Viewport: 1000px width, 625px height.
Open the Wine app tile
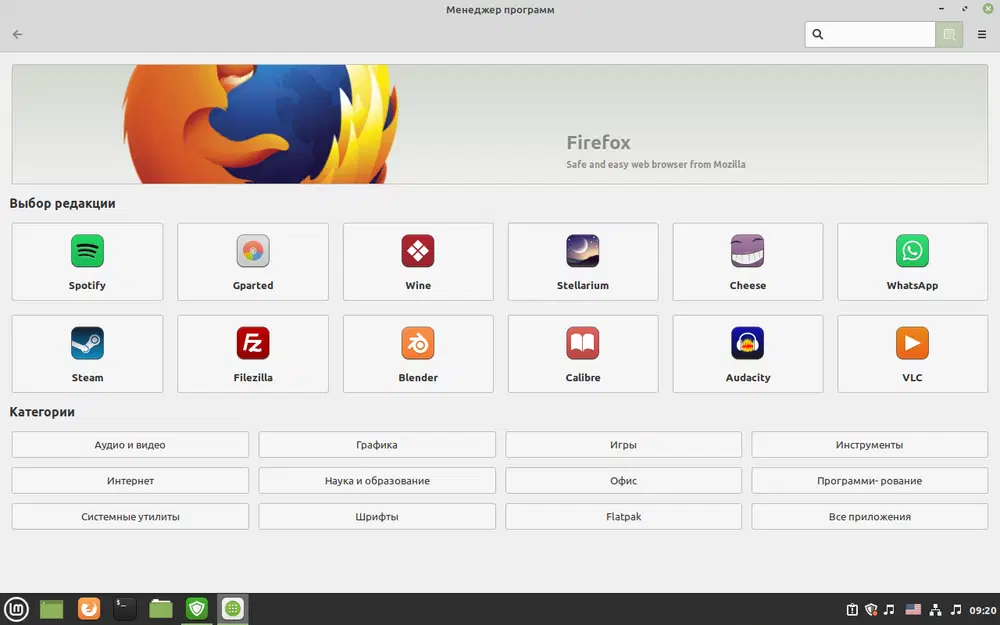click(418, 261)
